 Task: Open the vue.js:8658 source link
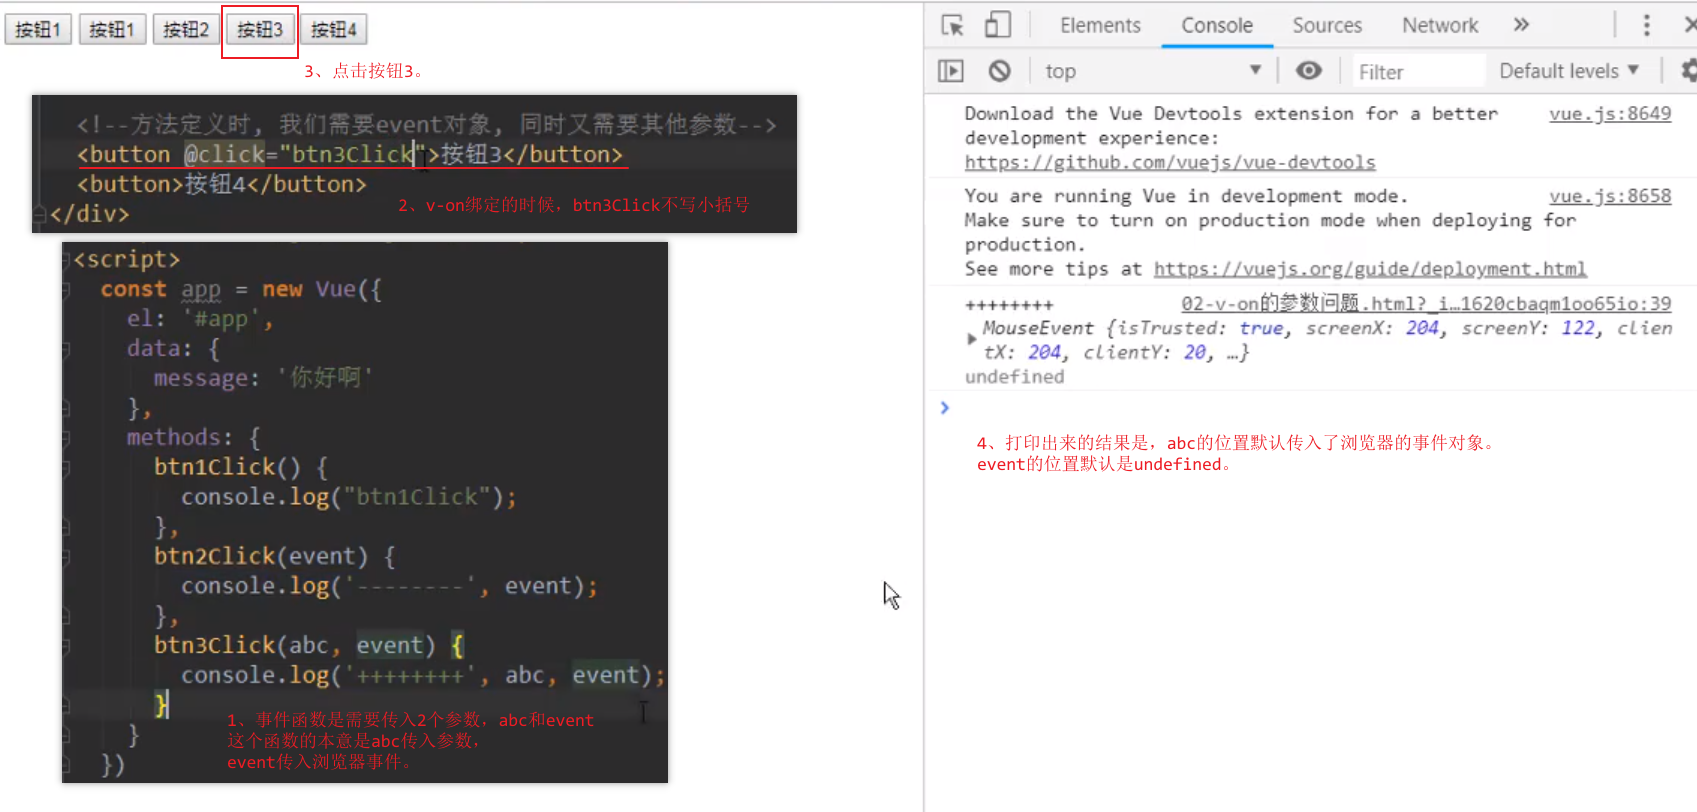click(1610, 195)
